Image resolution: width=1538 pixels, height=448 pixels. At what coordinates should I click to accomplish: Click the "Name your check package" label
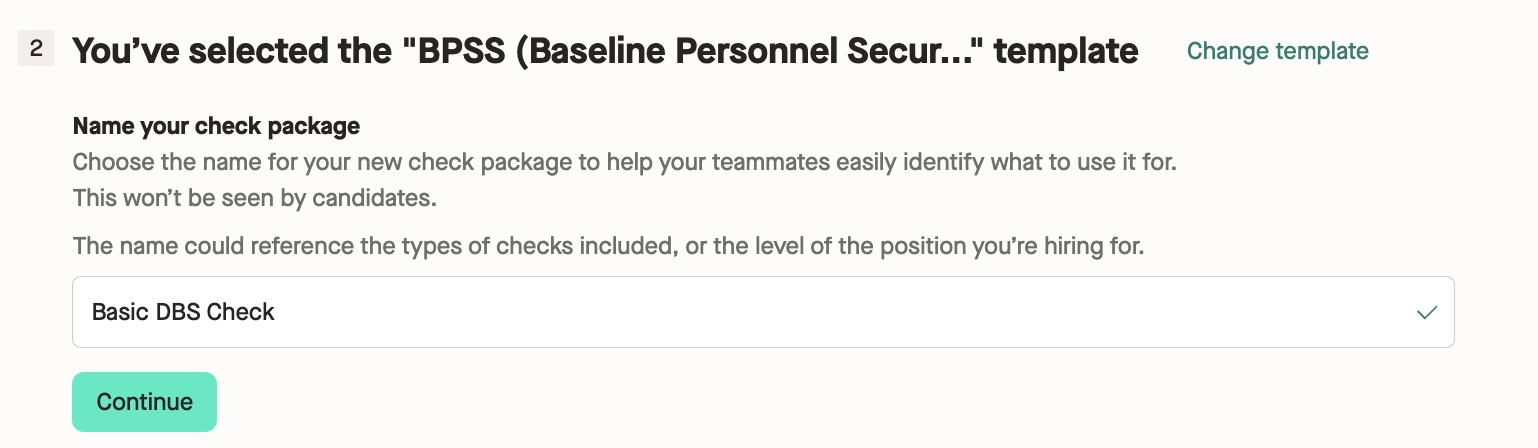pos(216,127)
